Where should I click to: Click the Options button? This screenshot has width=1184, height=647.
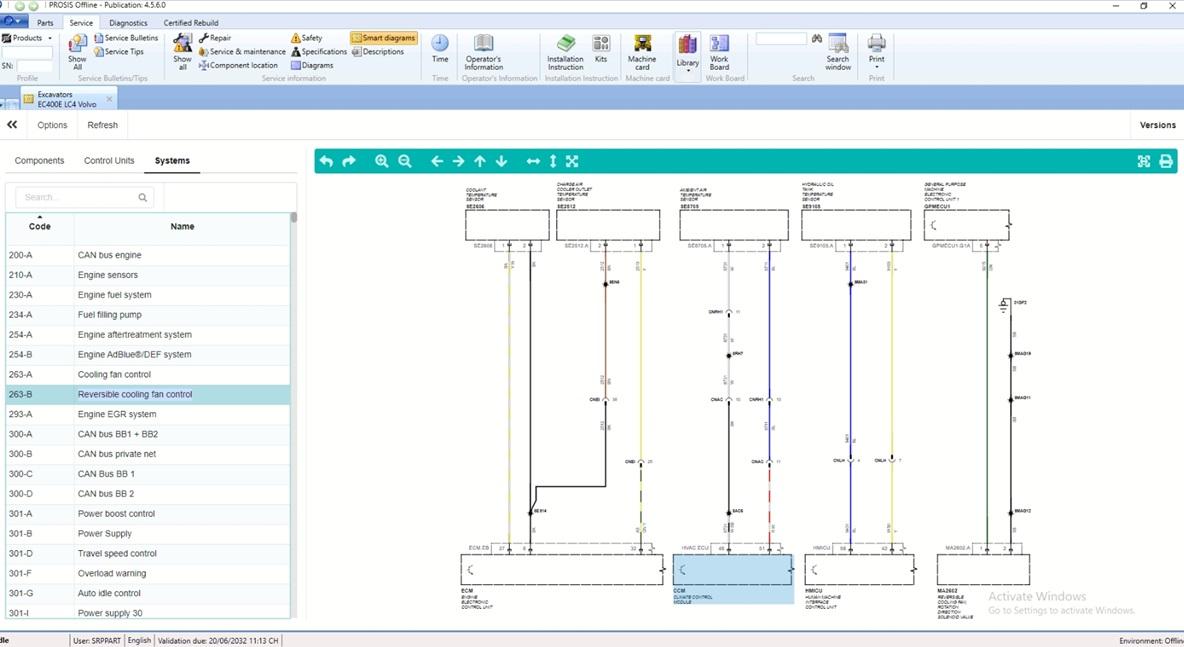[52, 125]
